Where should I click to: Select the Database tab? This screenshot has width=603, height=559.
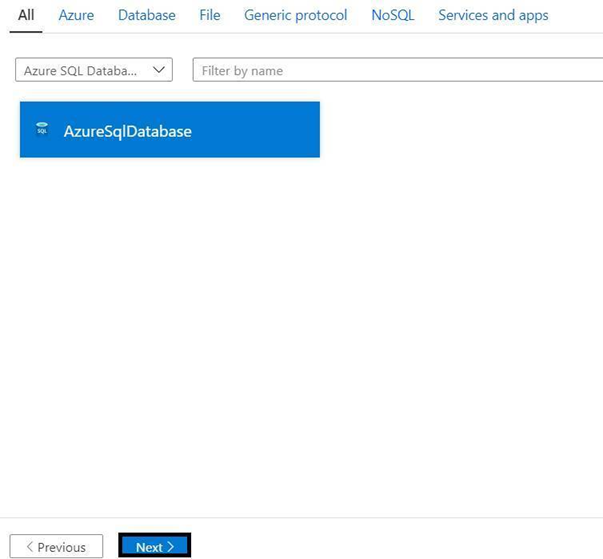click(147, 15)
